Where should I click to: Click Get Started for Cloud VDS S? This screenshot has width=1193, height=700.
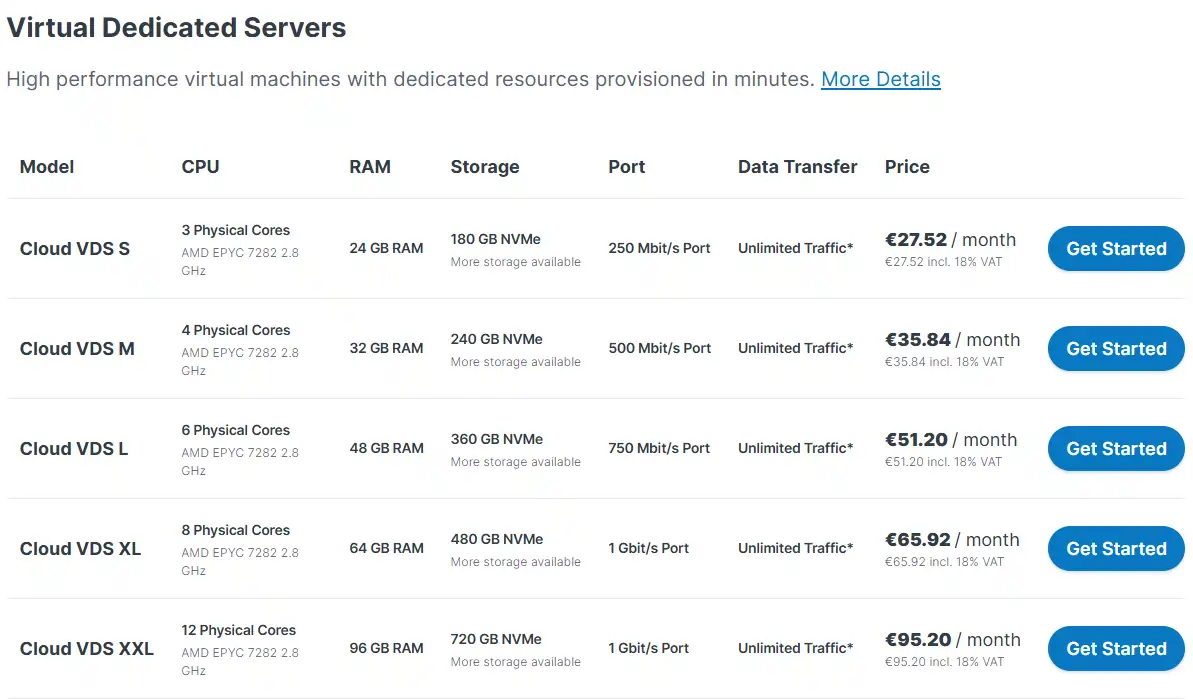click(1116, 249)
